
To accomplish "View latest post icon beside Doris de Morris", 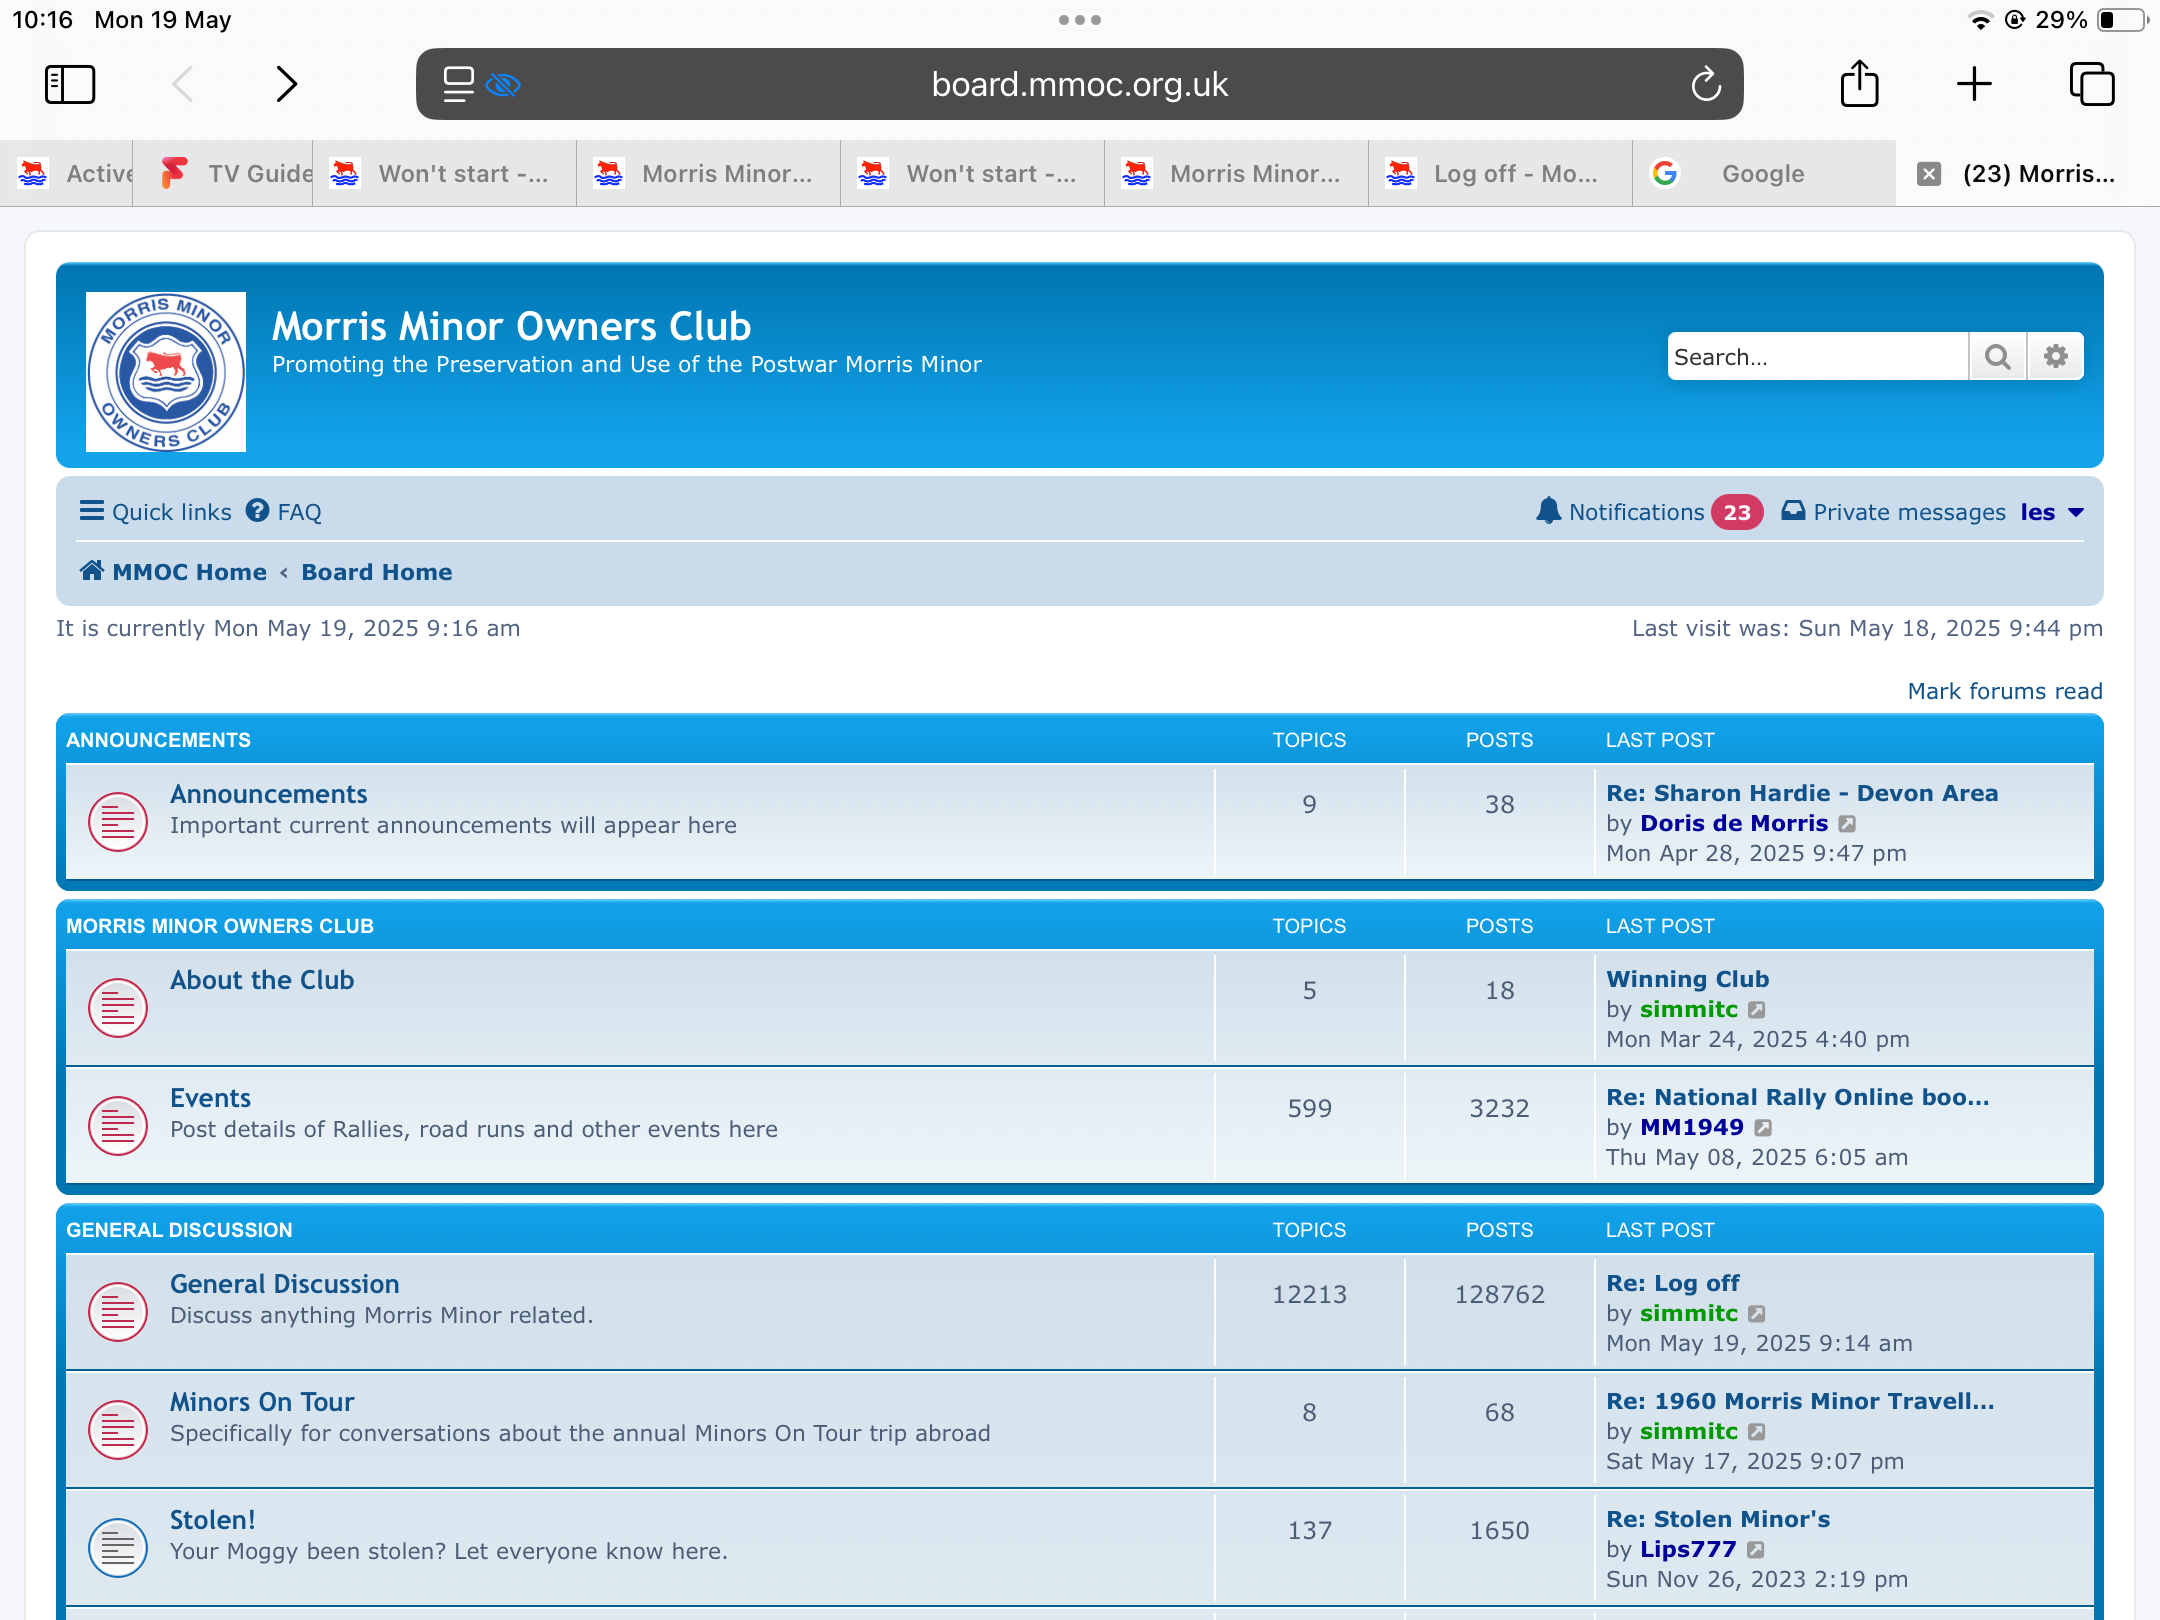I will coord(1848,824).
